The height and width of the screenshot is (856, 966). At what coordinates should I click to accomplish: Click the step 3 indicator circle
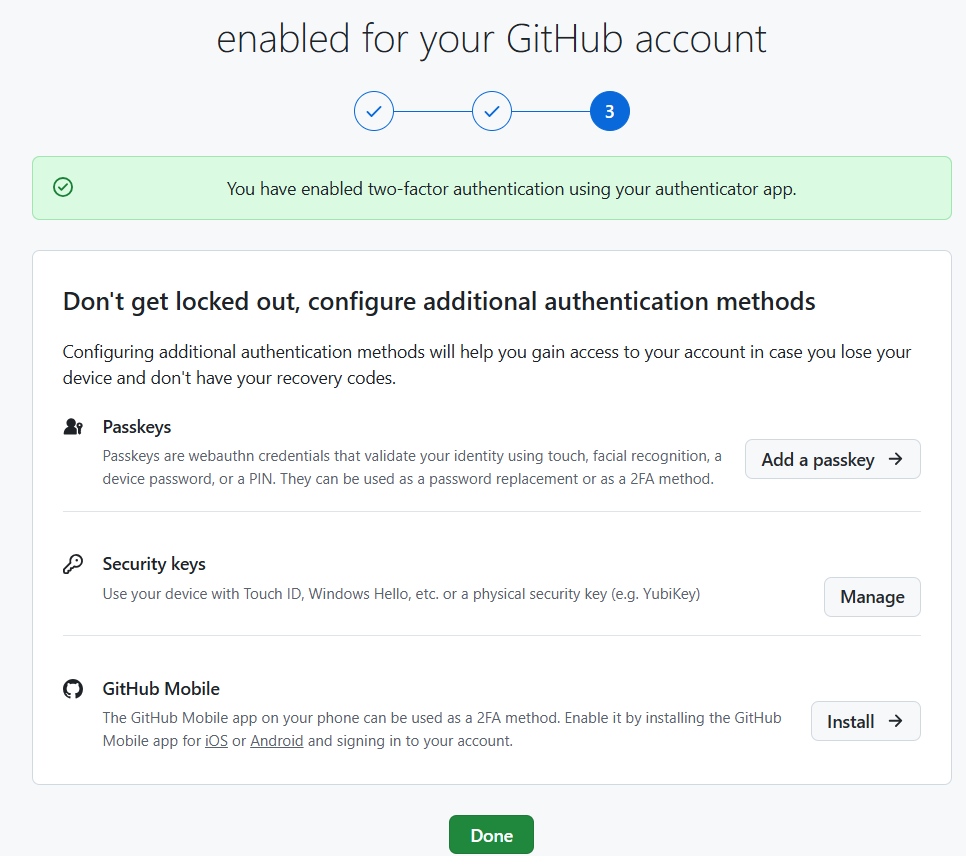[610, 111]
